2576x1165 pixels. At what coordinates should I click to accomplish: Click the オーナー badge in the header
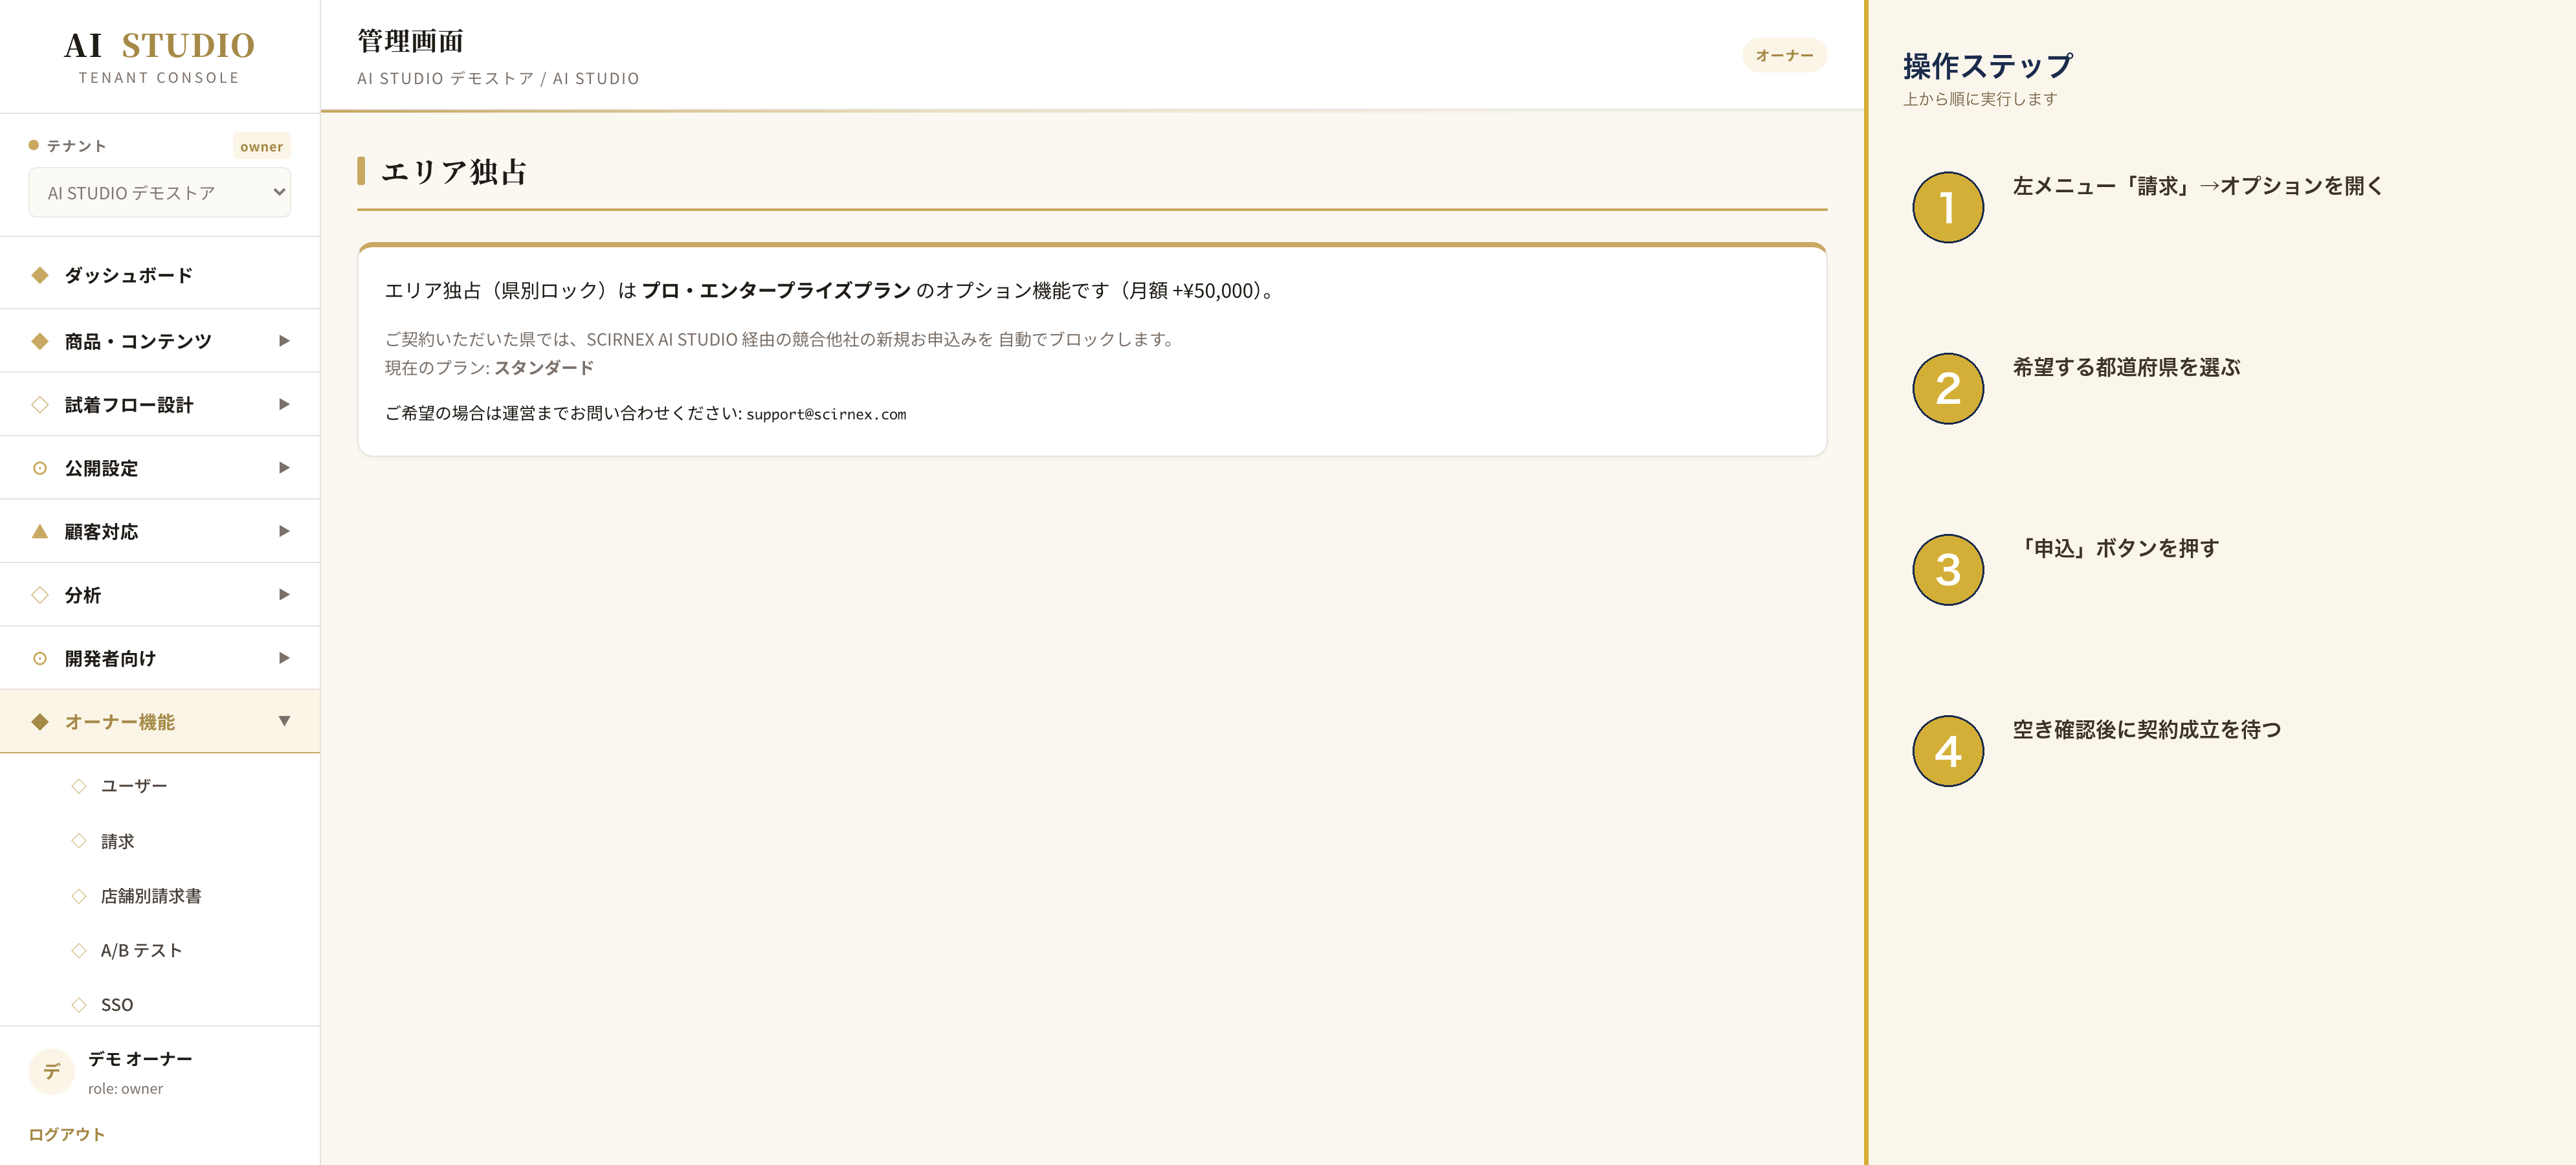[1784, 55]
